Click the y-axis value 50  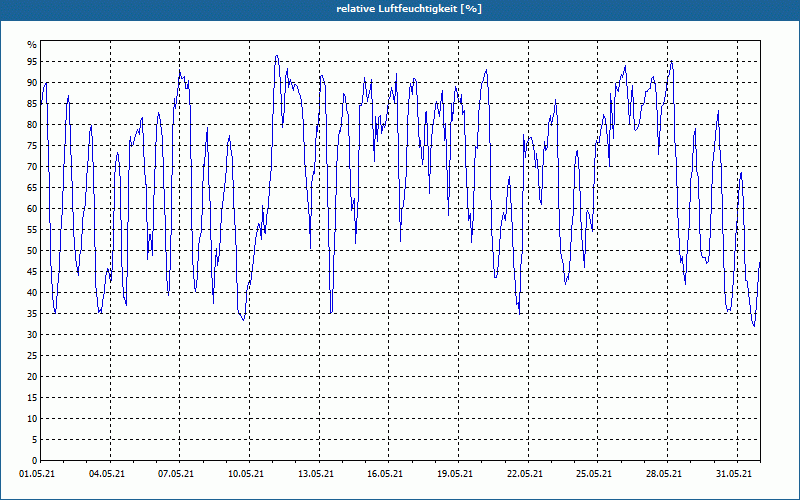click(32, 251)
